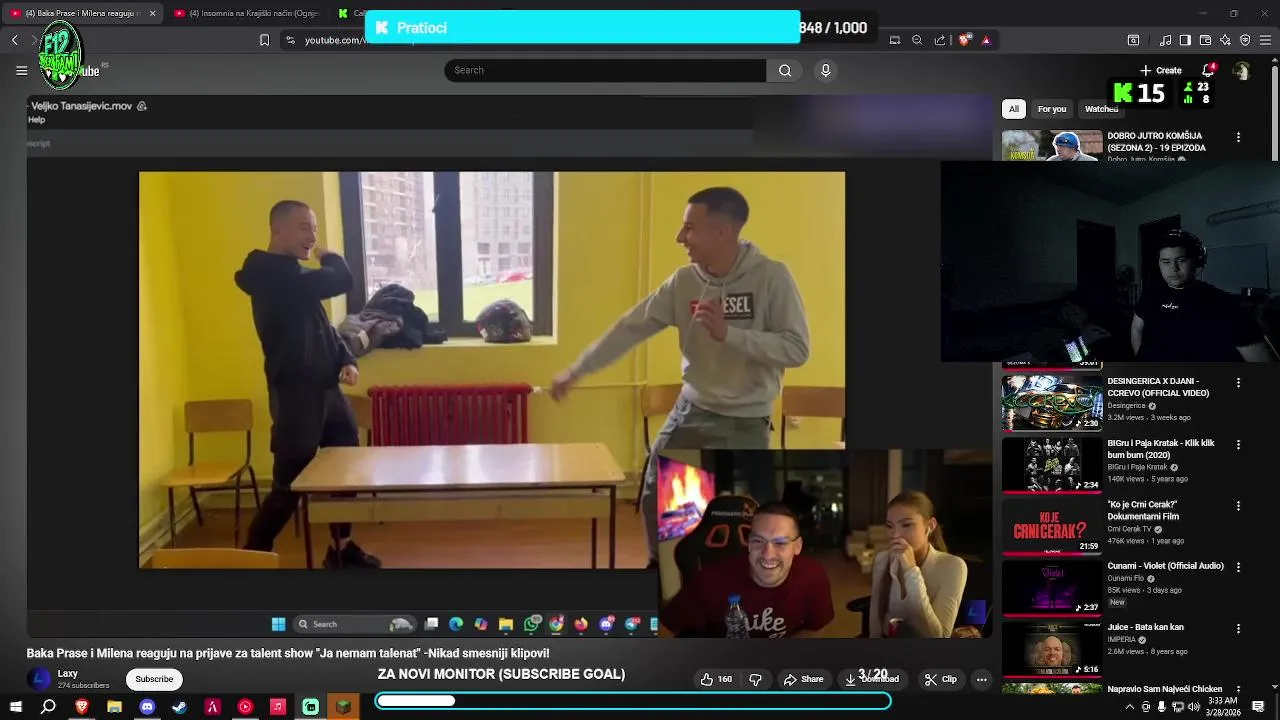Toggle system volume speaker icon
This screenshot has height=720, width=1280.
(1193, 707)
